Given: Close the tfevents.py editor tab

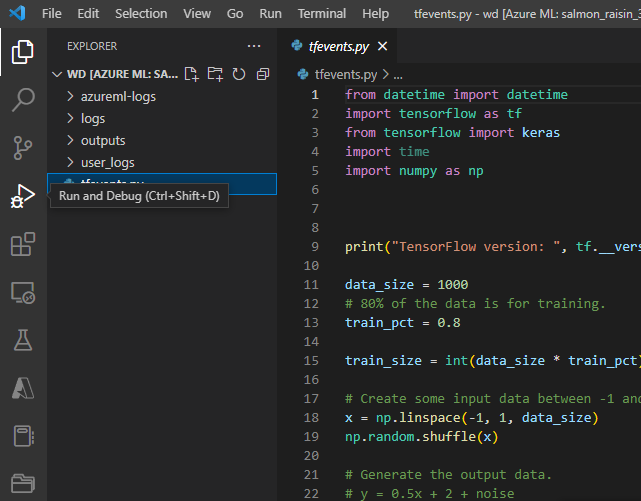Looking at the screenshot, I should click(383, 46).
